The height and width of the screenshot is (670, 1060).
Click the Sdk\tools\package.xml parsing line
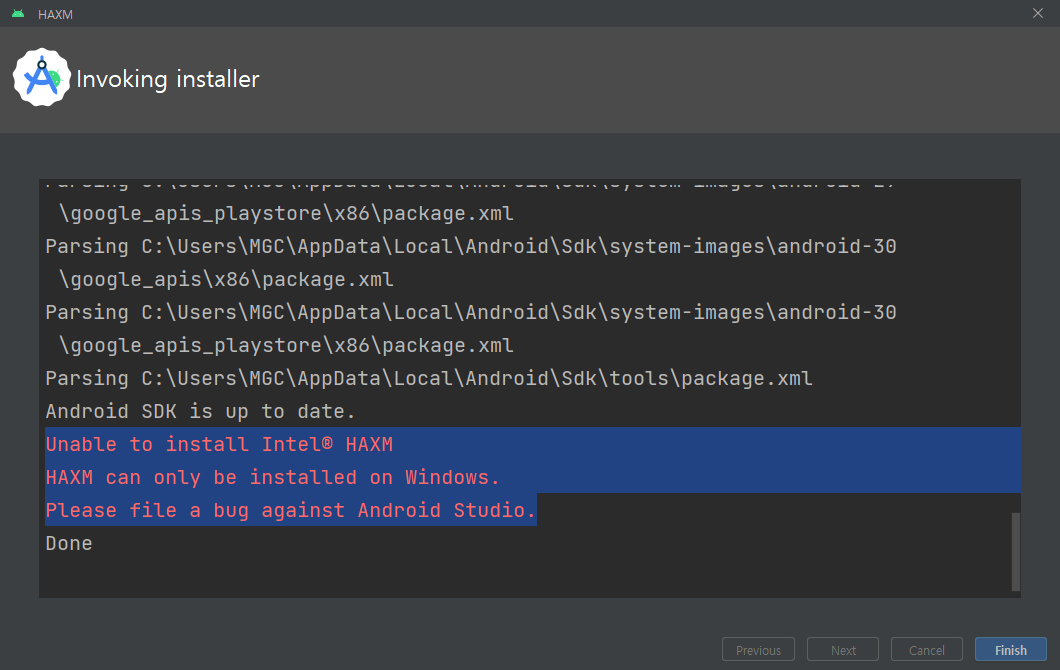pos(429,378)
